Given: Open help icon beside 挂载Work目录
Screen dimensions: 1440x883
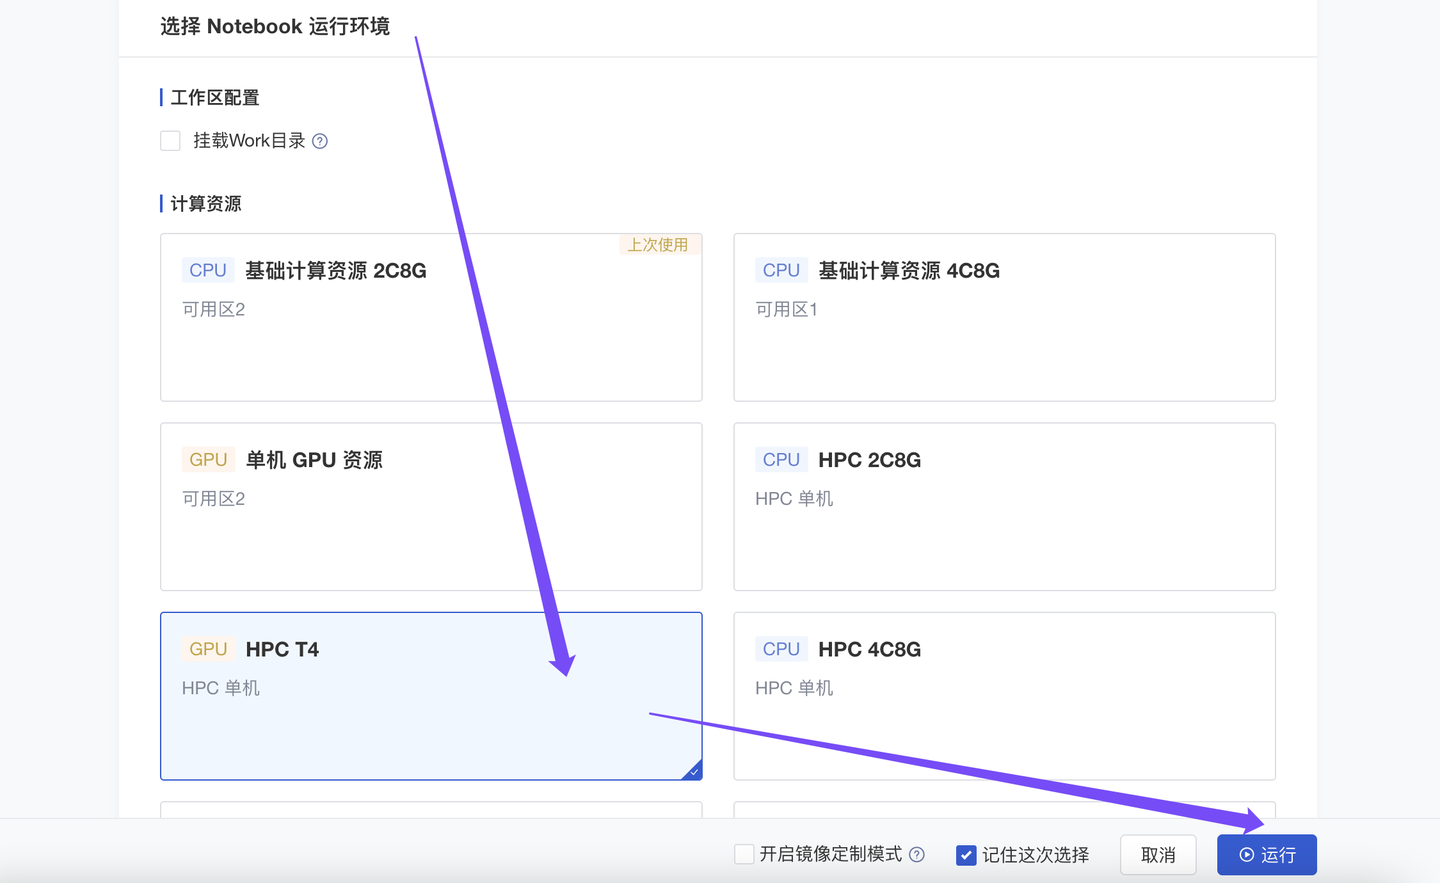Looking at the screenshot, I should pyautogui.click(x=320, y=141).
